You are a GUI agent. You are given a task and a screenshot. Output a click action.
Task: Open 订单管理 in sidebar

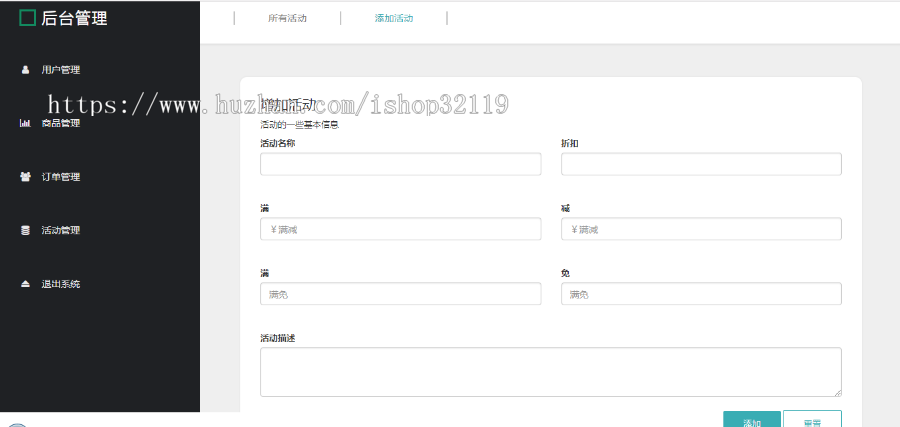pos(60,177)
